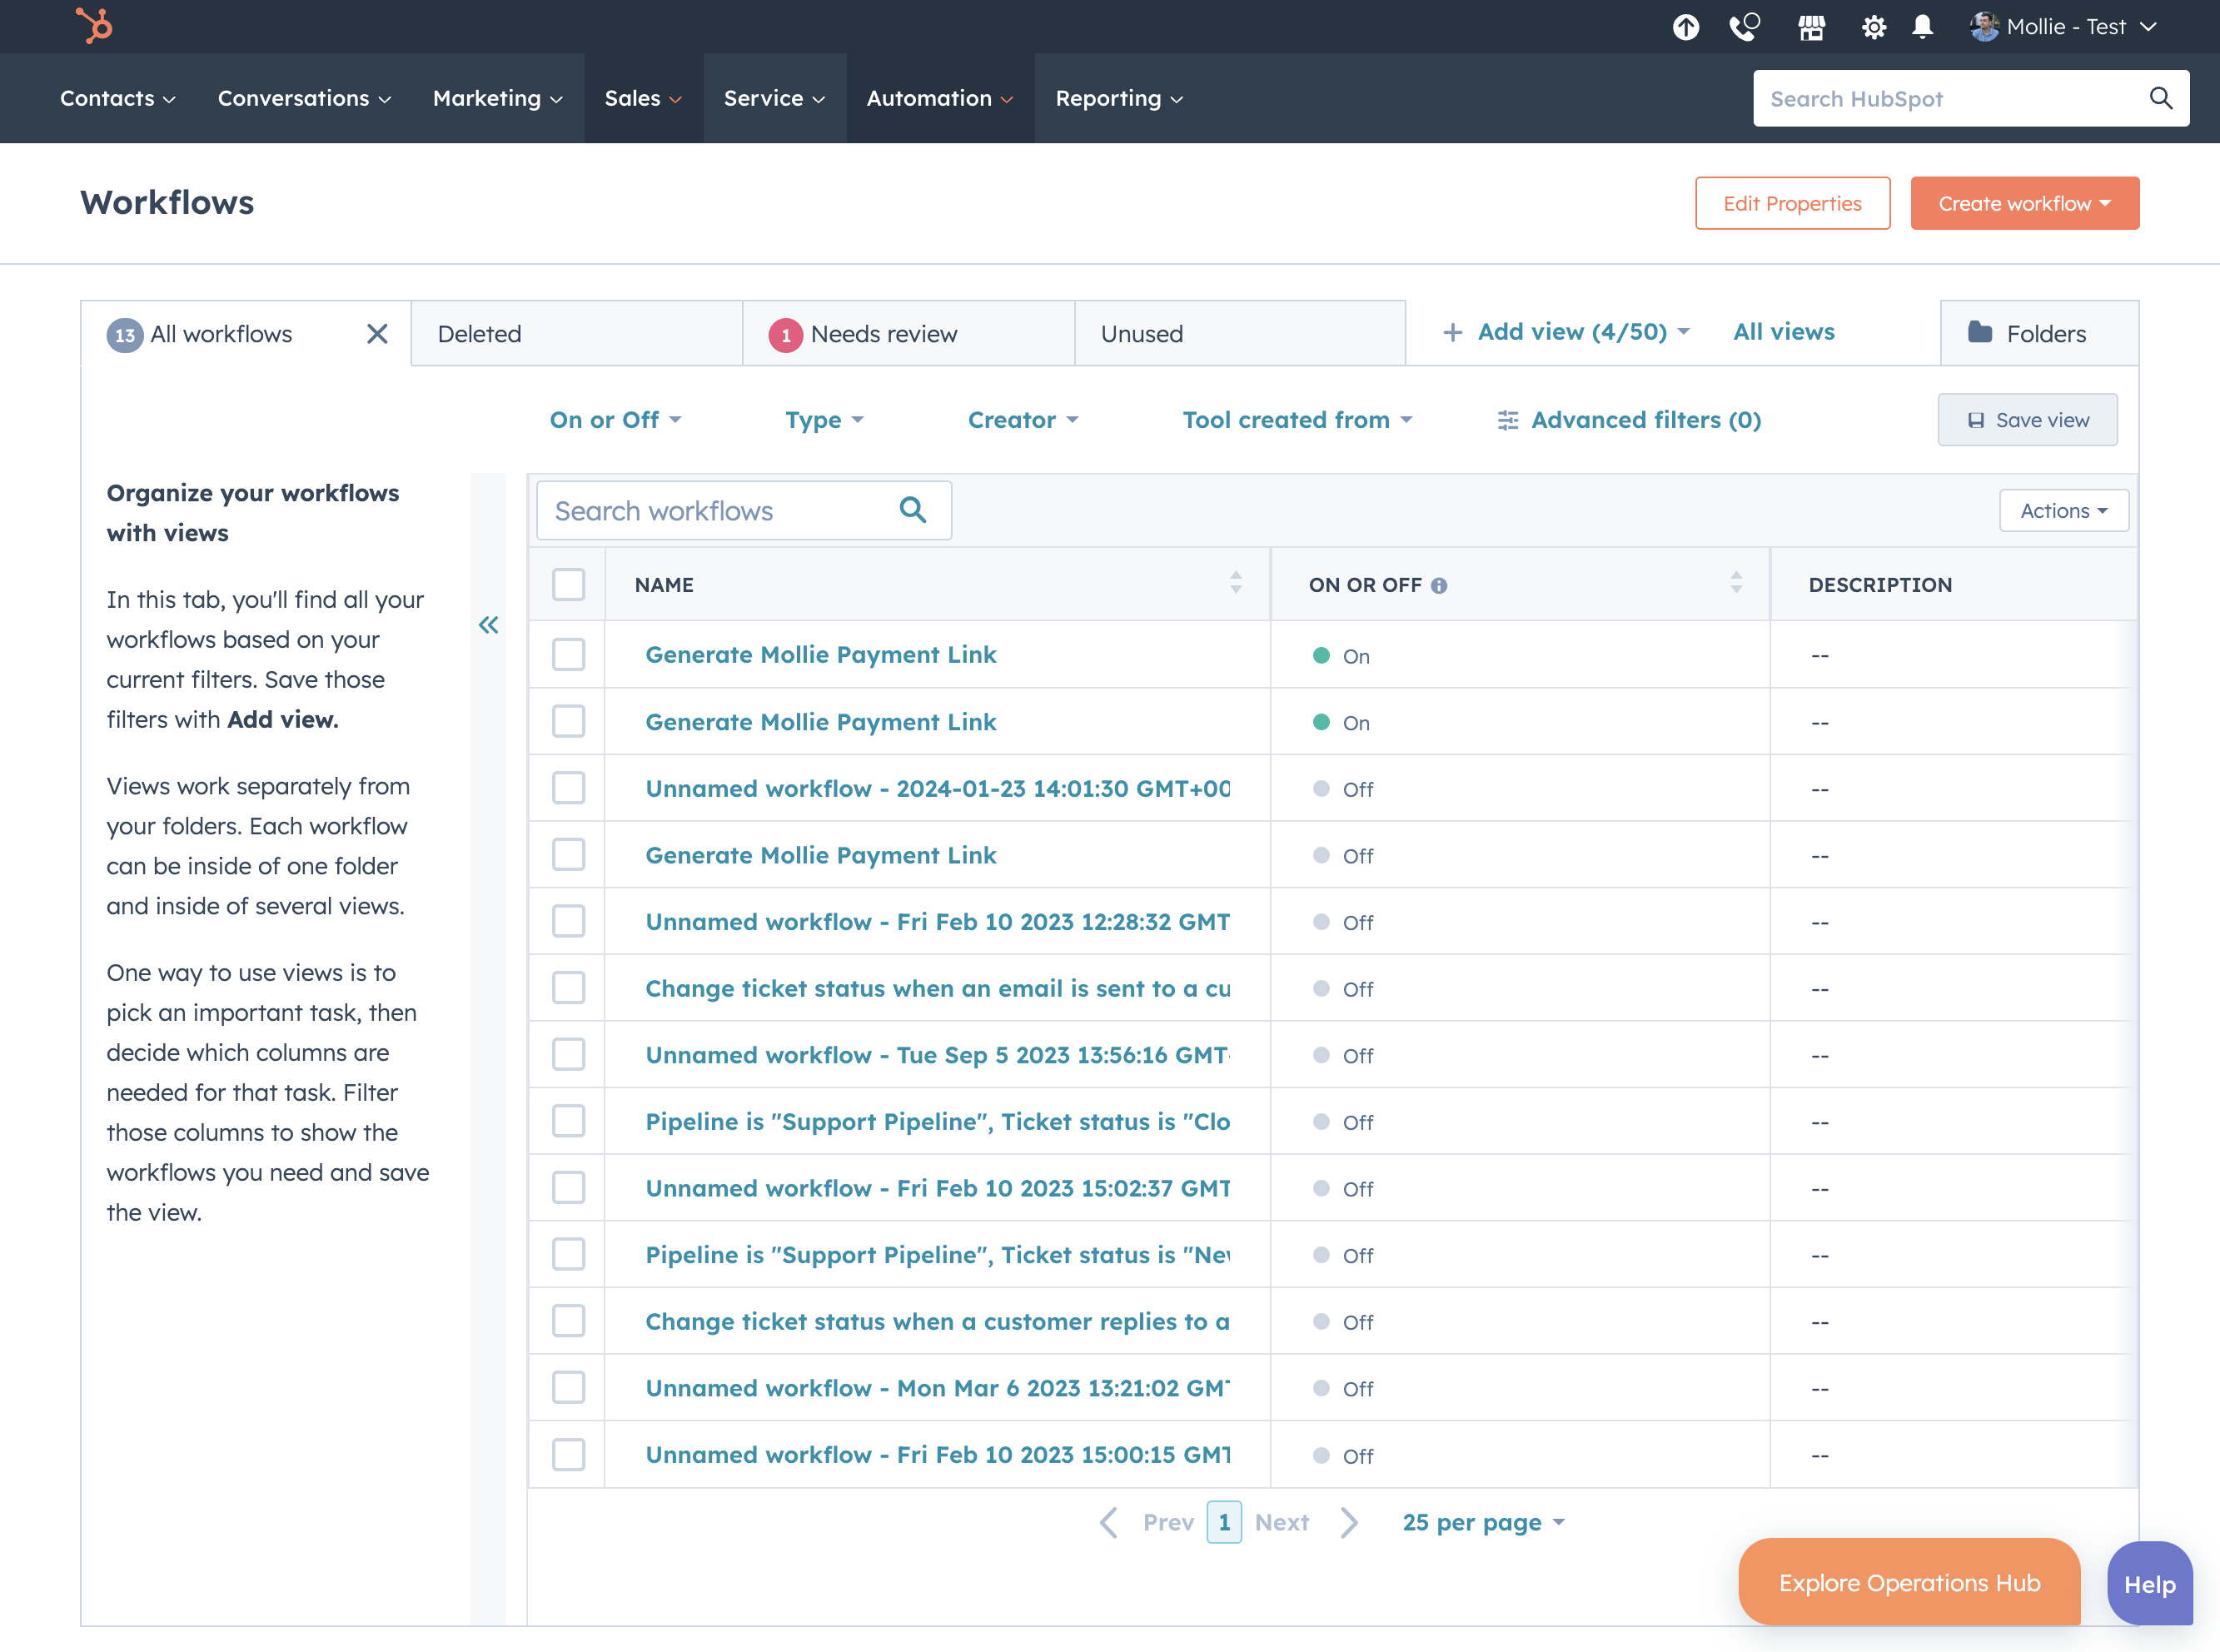This screenshot has width=2220, height=1652.
Task: Switch to the Needs review tab
Action: point(909,334)
